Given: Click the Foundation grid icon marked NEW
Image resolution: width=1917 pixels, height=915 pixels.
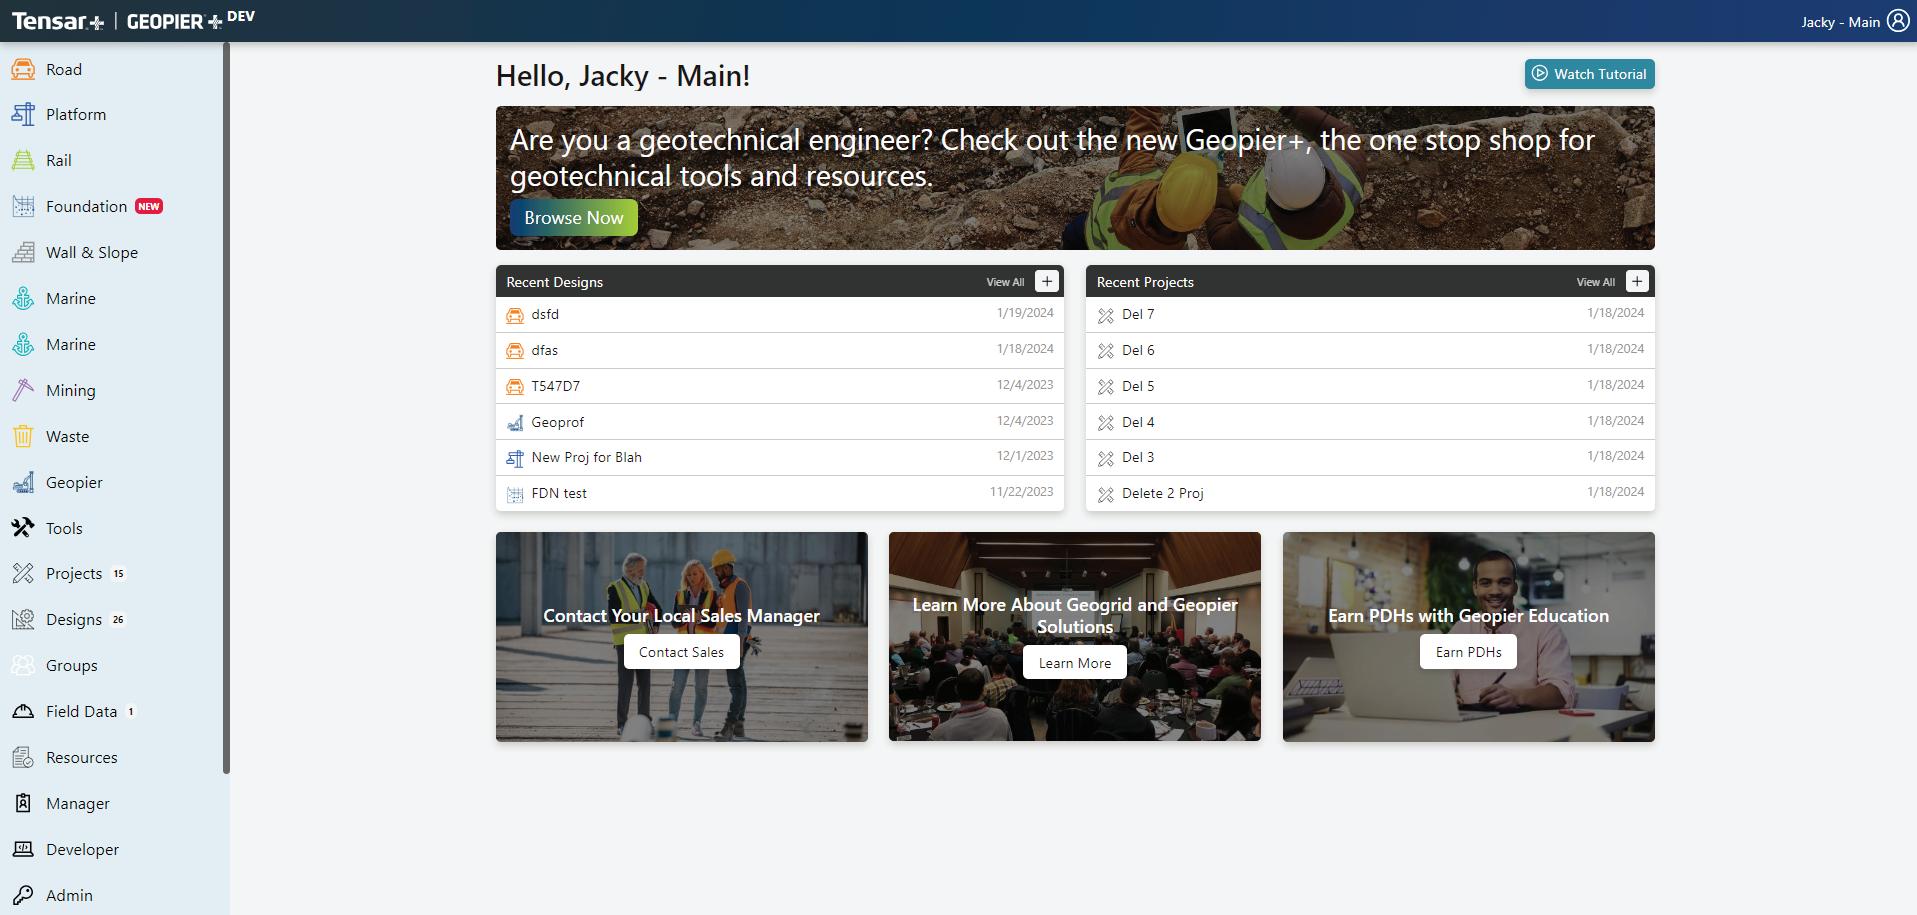Looking at the screenshot, I should click(23, 206).
